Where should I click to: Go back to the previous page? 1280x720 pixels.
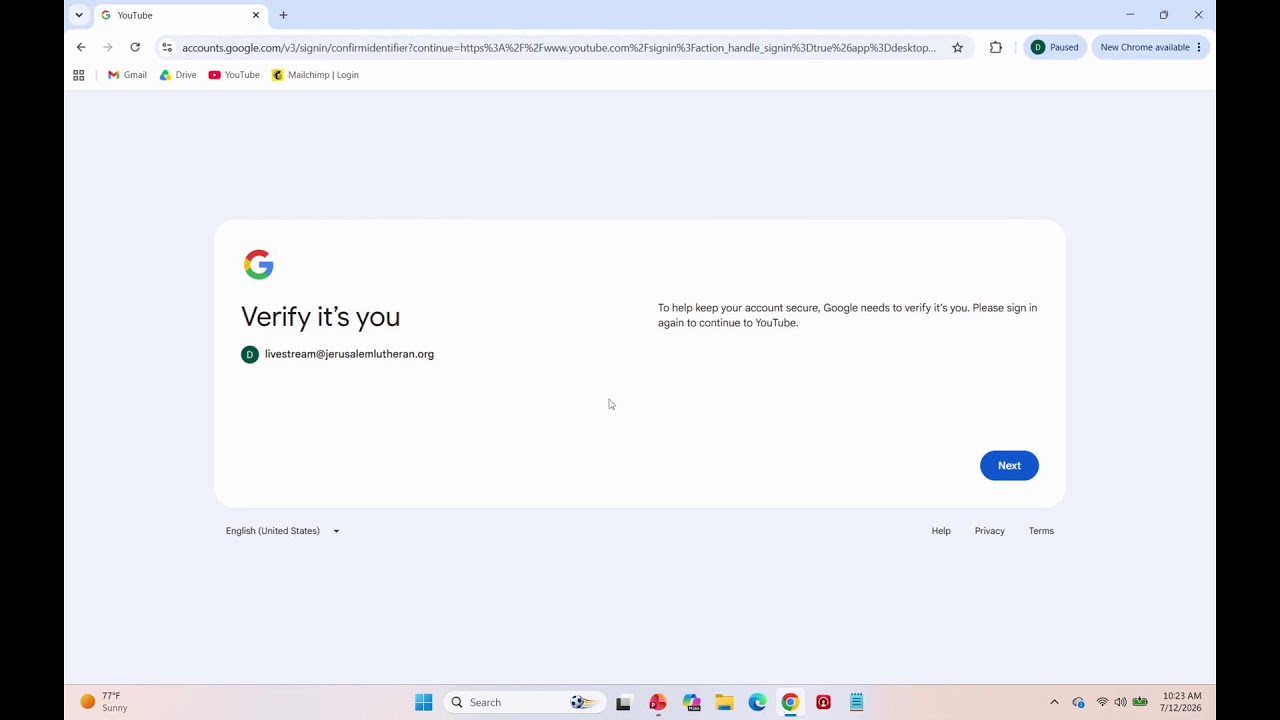pos(81,47)
